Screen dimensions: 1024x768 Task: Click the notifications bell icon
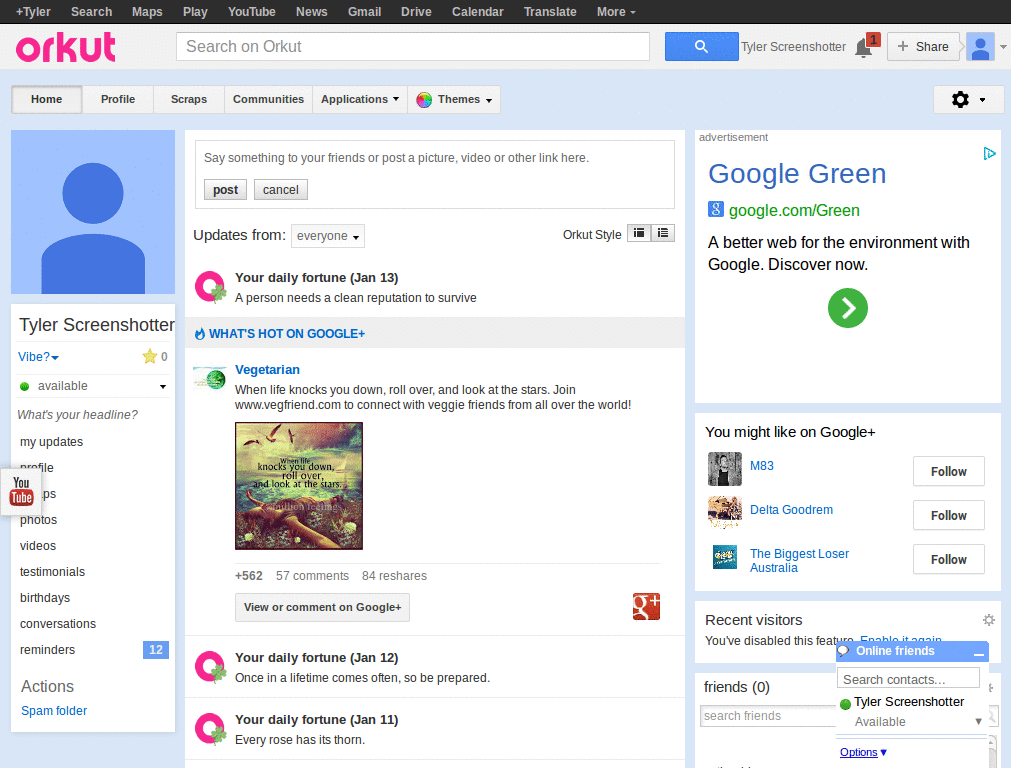865,46
